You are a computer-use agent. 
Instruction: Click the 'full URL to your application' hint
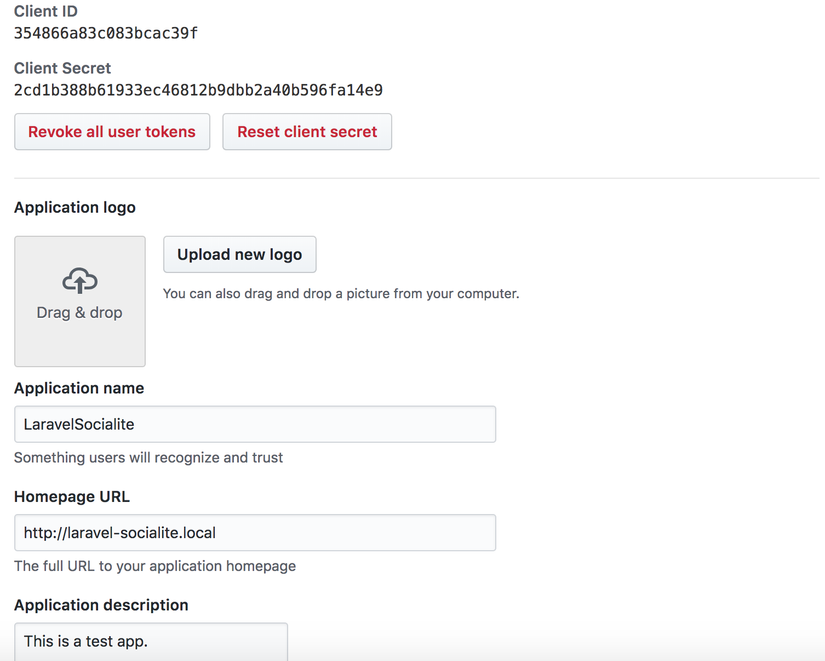coord(155,566)
